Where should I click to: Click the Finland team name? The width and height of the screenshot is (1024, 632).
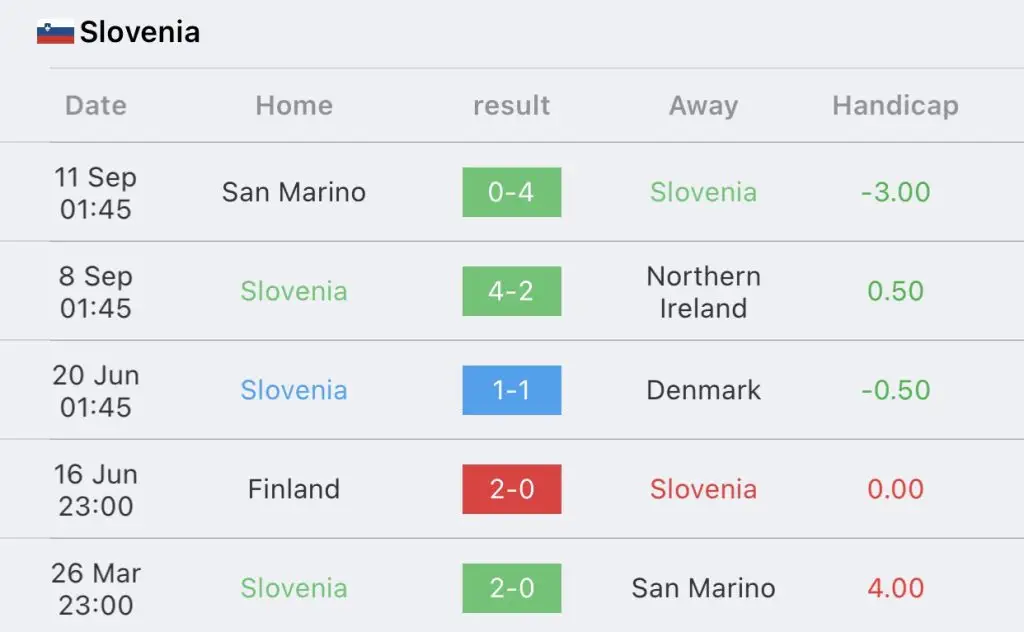[294, 489]
